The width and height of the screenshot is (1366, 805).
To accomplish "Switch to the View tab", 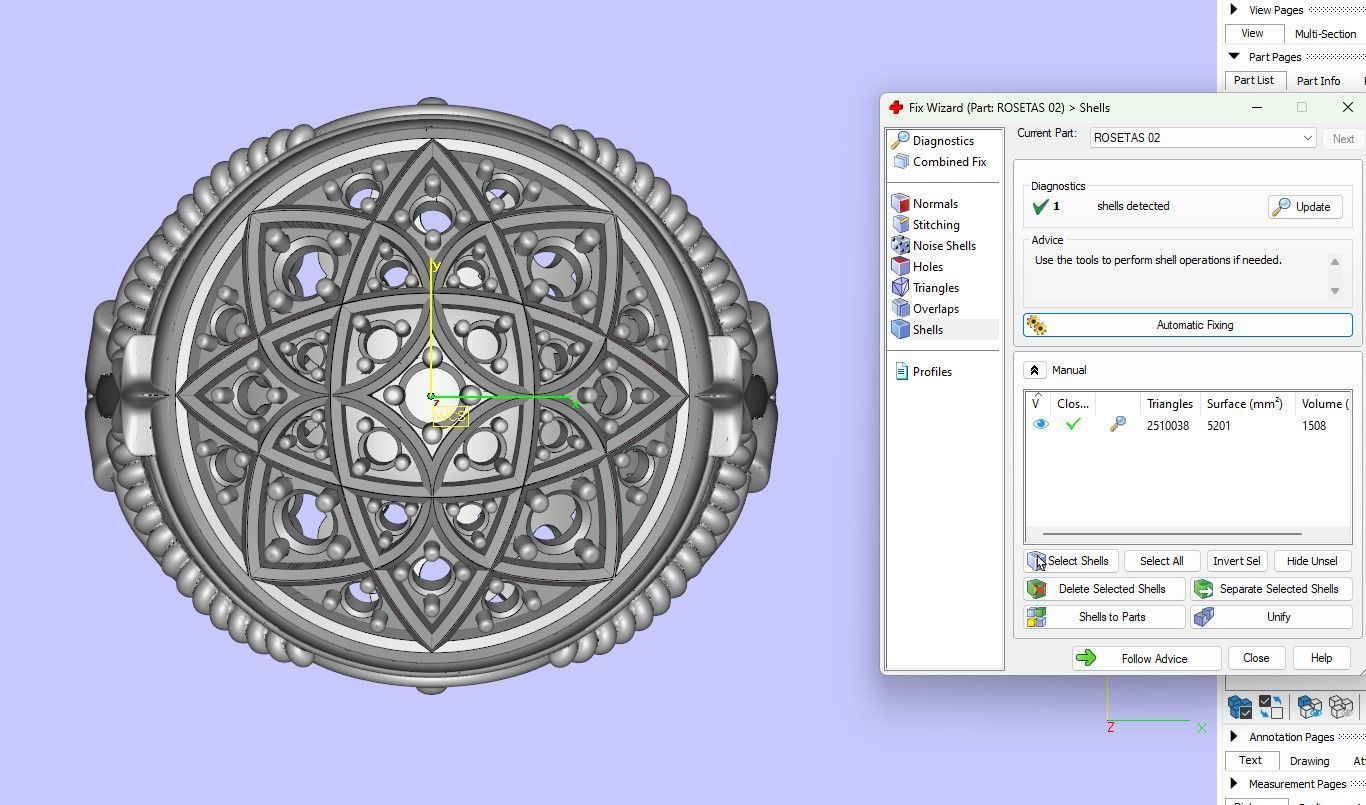I will point(1252,33).
